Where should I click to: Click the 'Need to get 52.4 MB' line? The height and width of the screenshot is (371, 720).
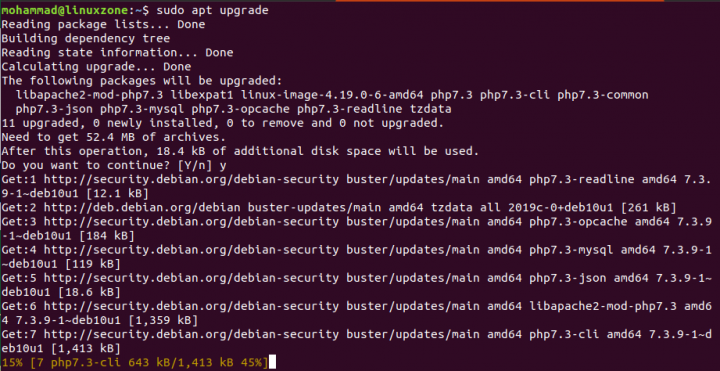pos(113,137)
